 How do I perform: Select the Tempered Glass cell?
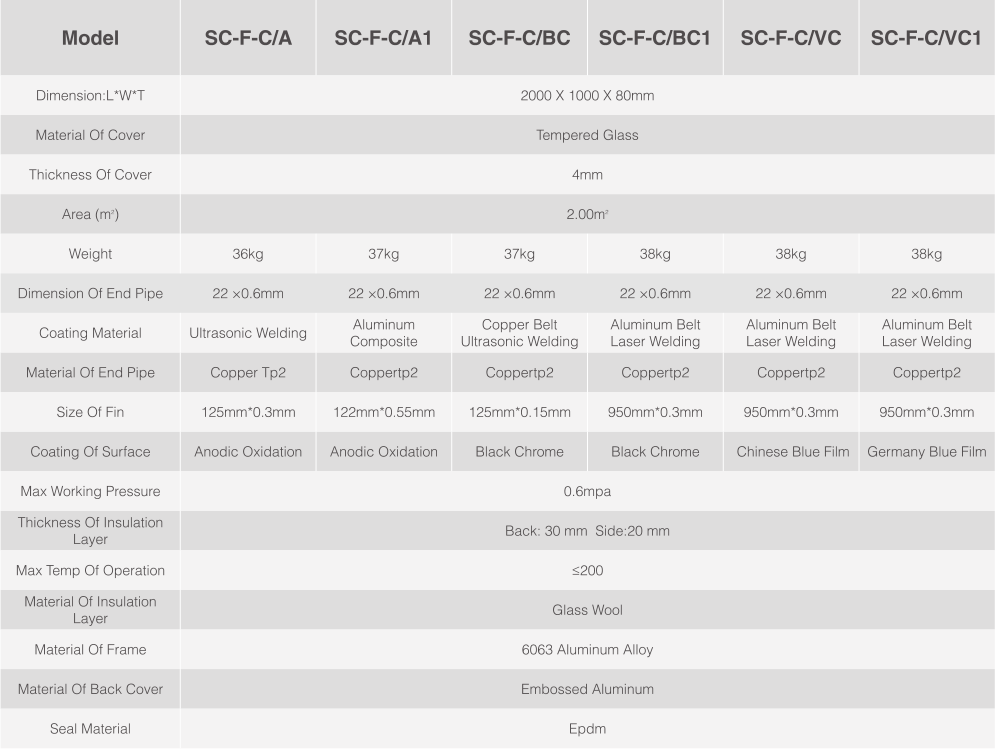pyautogui.click(x=588, y=135)
